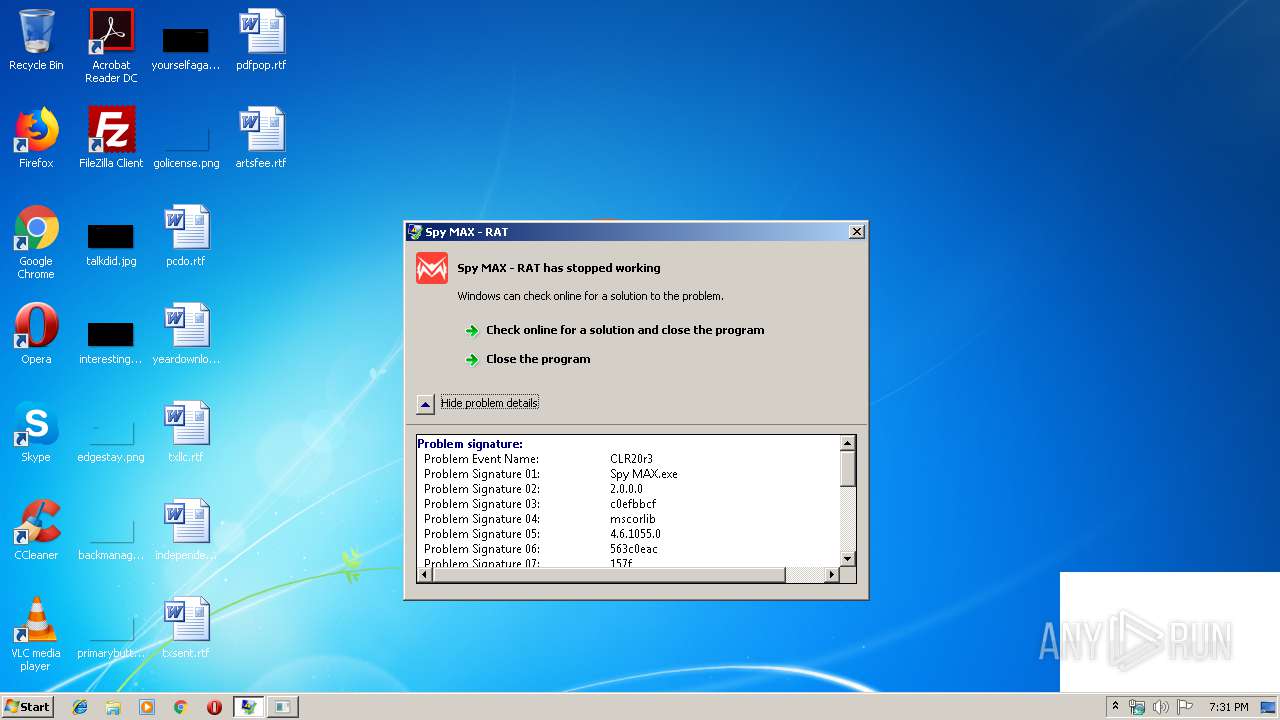This screenshot has width=1280, height=720.
Task: Open the Start menu
Action: (28, 707)
